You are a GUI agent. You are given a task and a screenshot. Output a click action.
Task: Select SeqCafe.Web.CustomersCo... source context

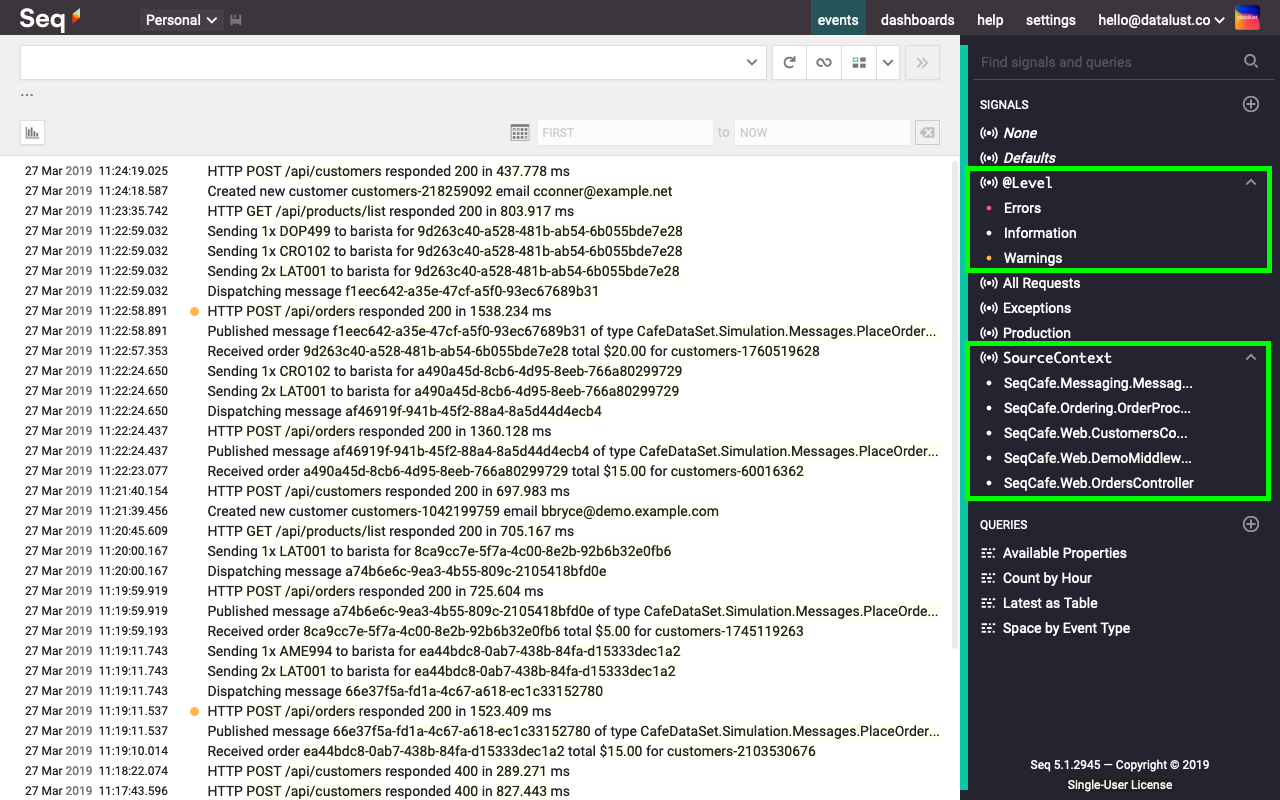1095,433
